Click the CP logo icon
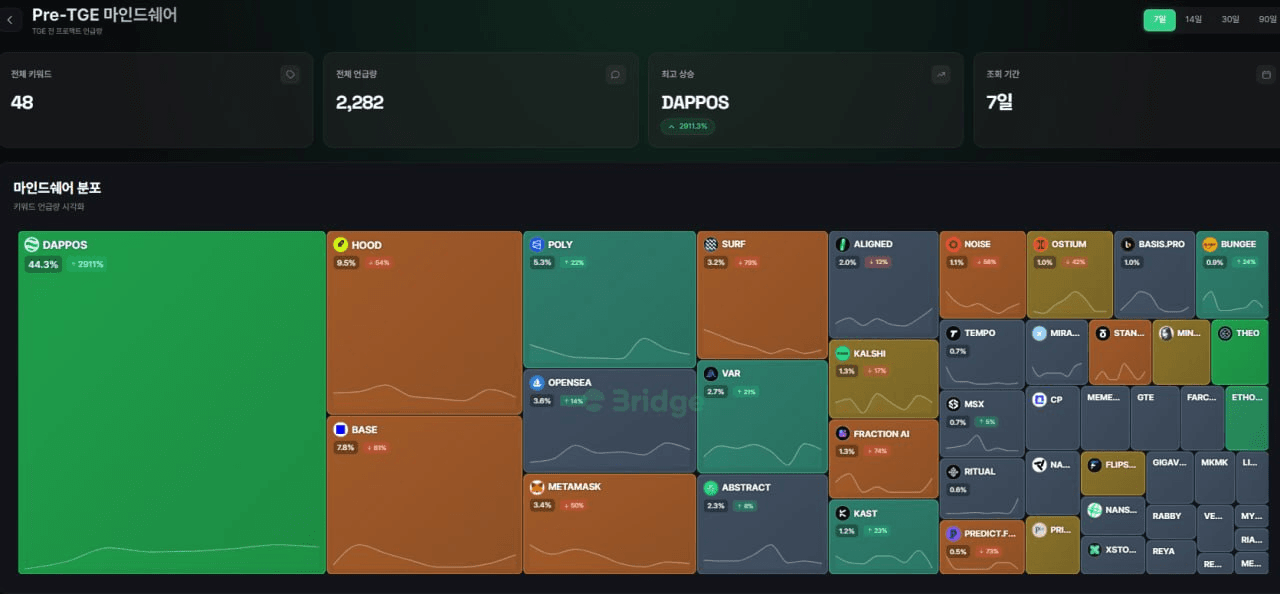The image size is (1280, 594). pyautogui.click(x=1040, y=400)
